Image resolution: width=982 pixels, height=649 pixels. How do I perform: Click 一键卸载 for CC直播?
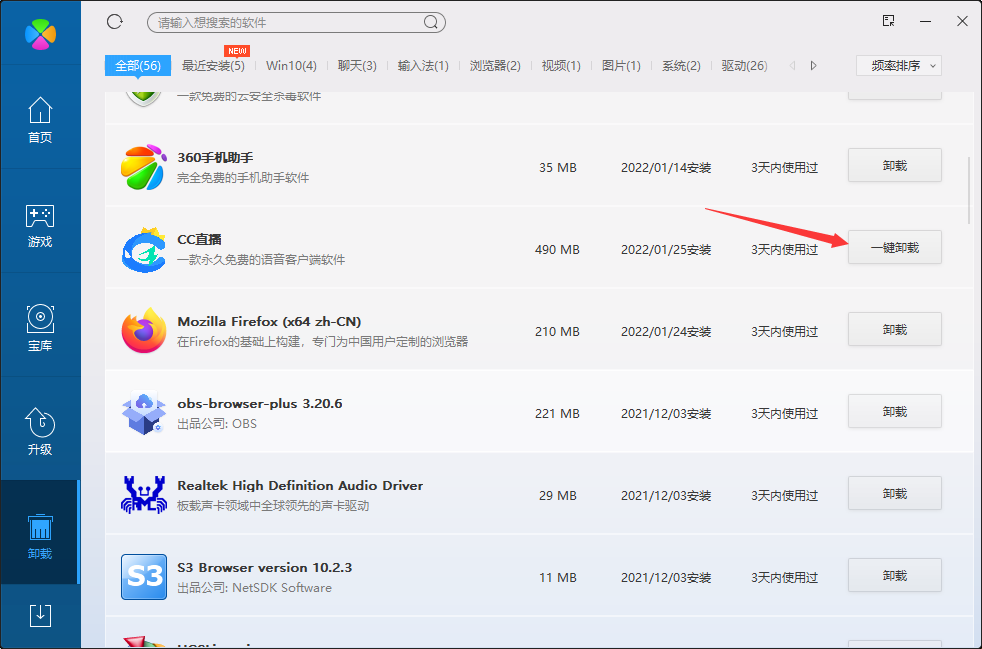click(x=895, y=247)
